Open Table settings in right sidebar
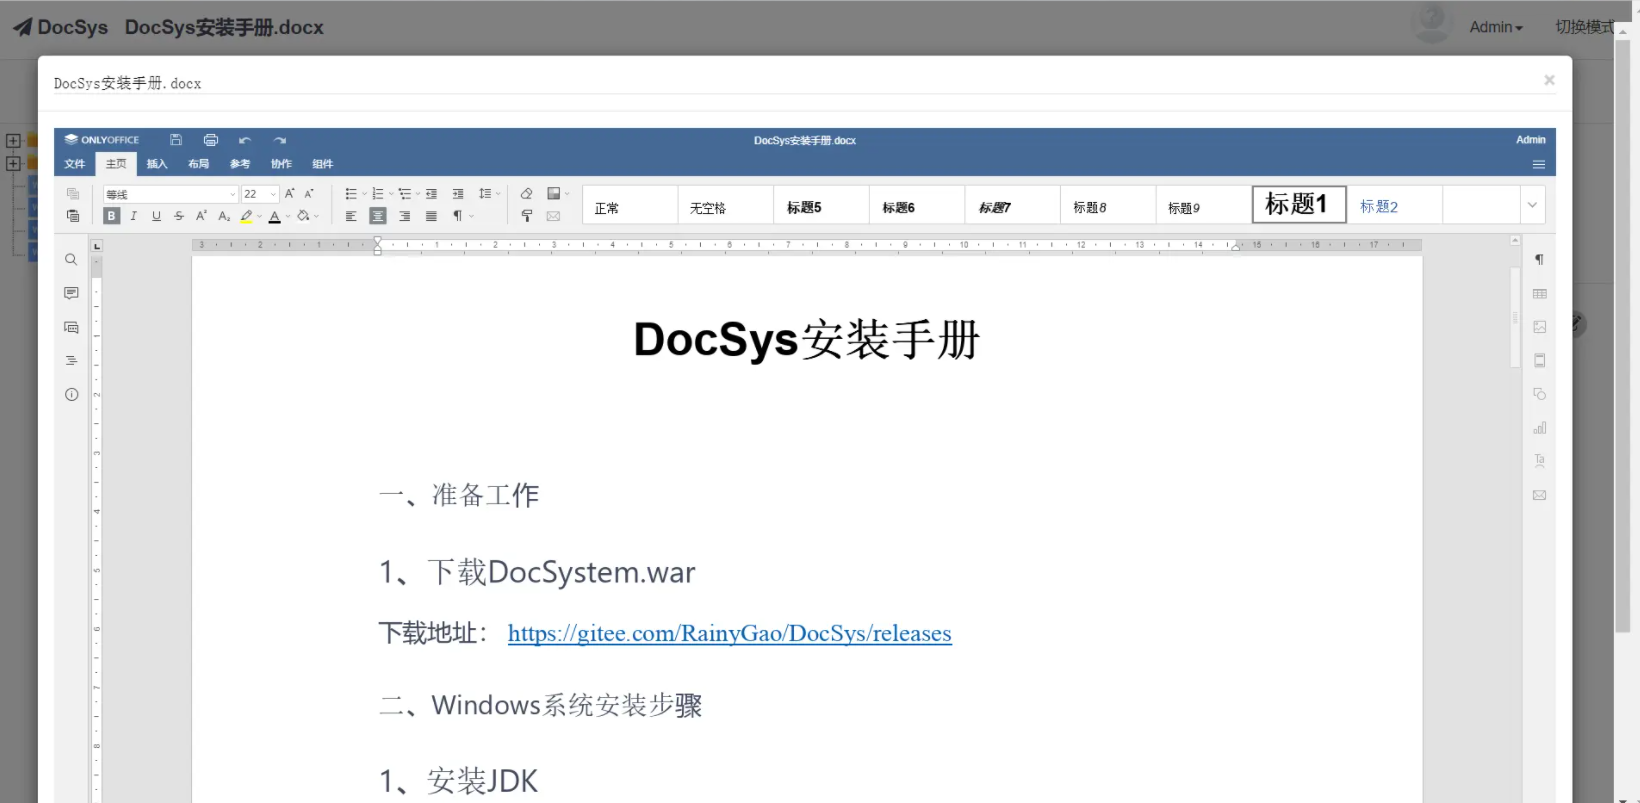Screen dimensions: 1640x803 pos(1539,294)
